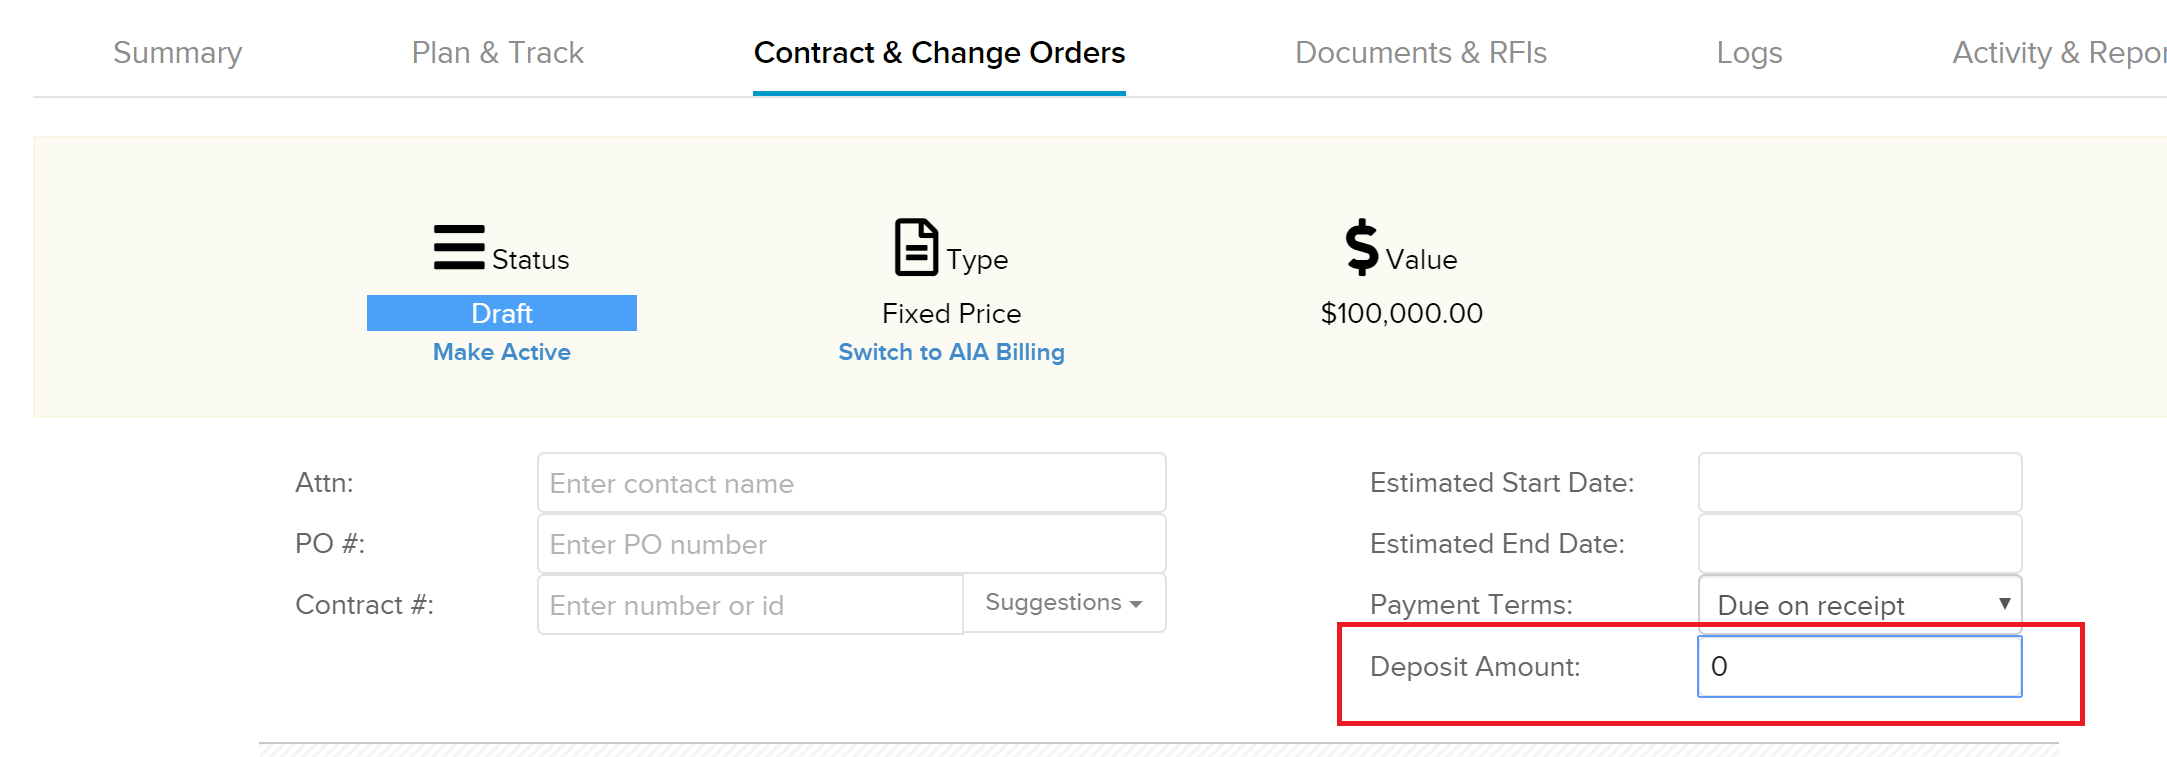Click the Deposit Amount field
Viewport: 2167px width, 757px height.
[x=1860, y=666]
